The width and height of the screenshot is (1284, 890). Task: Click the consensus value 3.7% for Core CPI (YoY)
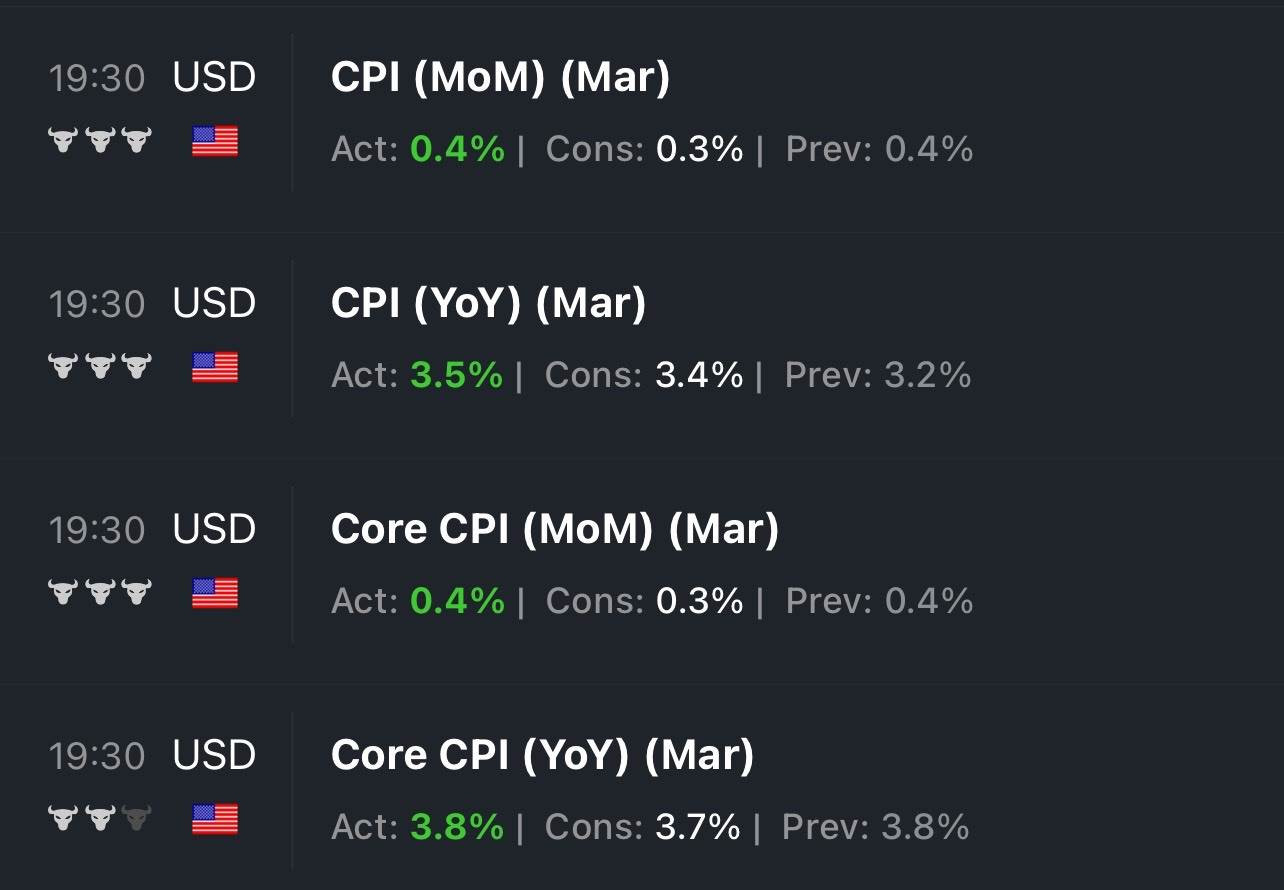click(x=698, y=827)
